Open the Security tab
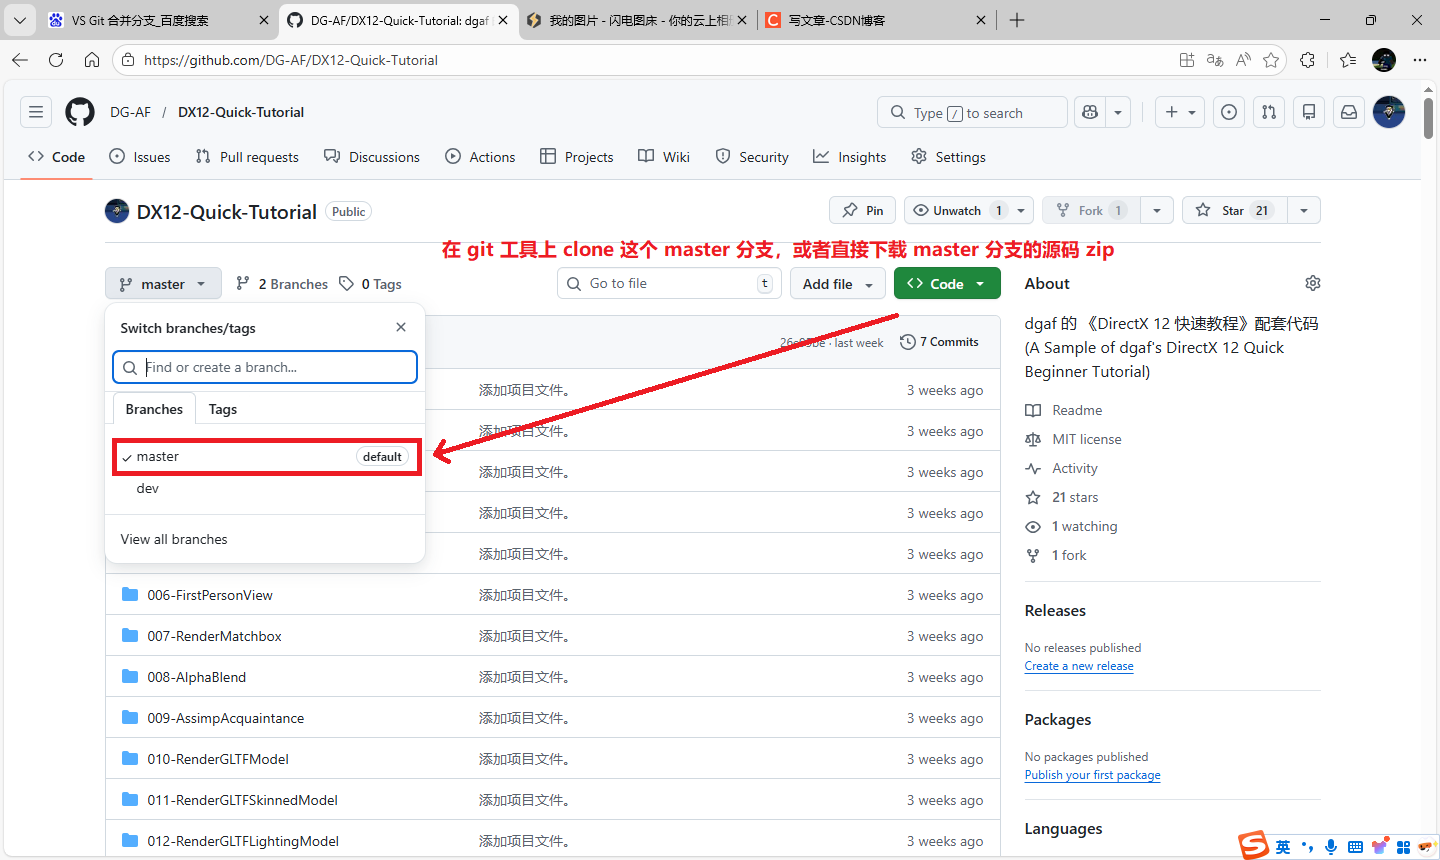This screenshot has width=1440, height=860. [x=752, y=157]
